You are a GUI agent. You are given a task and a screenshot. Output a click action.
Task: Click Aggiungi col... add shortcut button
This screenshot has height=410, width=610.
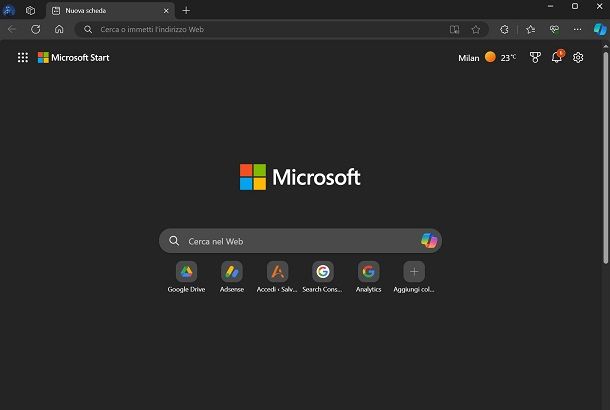point(414,277)
